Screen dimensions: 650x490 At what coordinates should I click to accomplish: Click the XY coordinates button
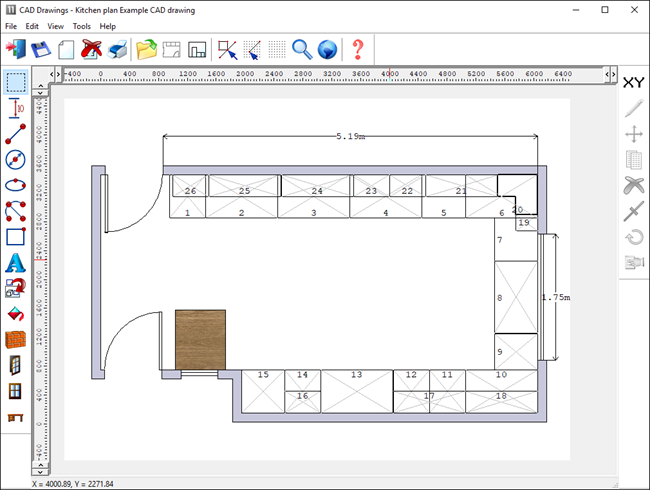[633, 82]
